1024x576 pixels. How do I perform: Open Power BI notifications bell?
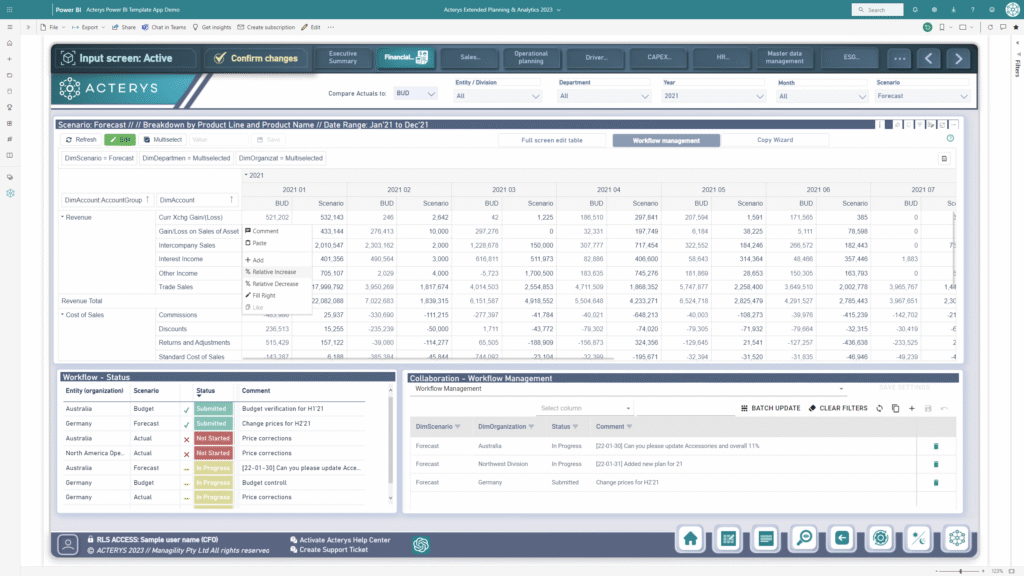[x=915, y=10]
